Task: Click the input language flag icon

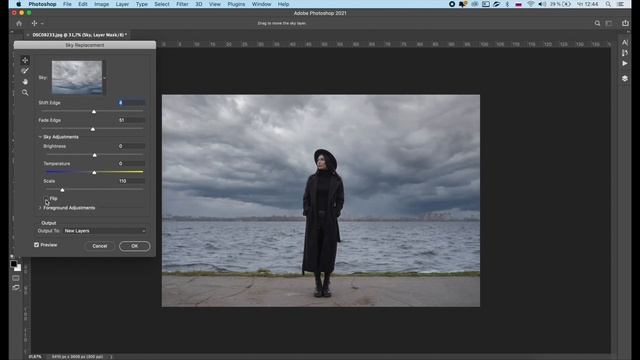Action: 518,4
